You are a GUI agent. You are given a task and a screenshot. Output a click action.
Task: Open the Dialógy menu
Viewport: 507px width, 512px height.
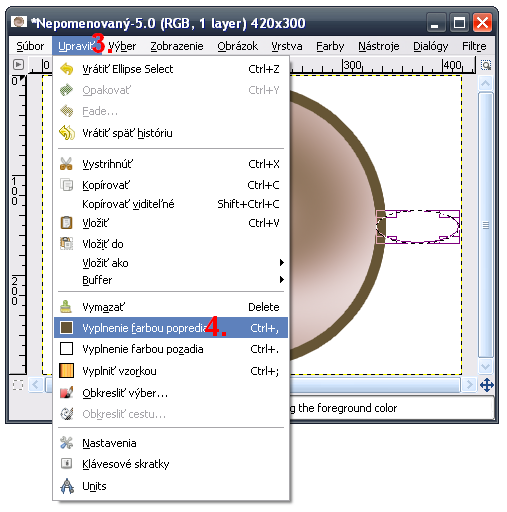coord(431,46)
